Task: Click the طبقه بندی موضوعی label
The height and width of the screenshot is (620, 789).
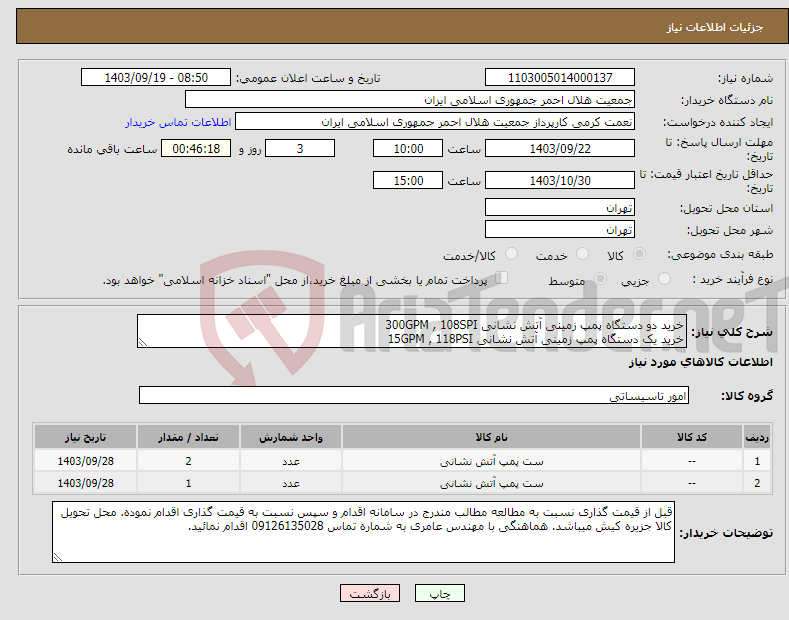Action: [x=720, y=254]
